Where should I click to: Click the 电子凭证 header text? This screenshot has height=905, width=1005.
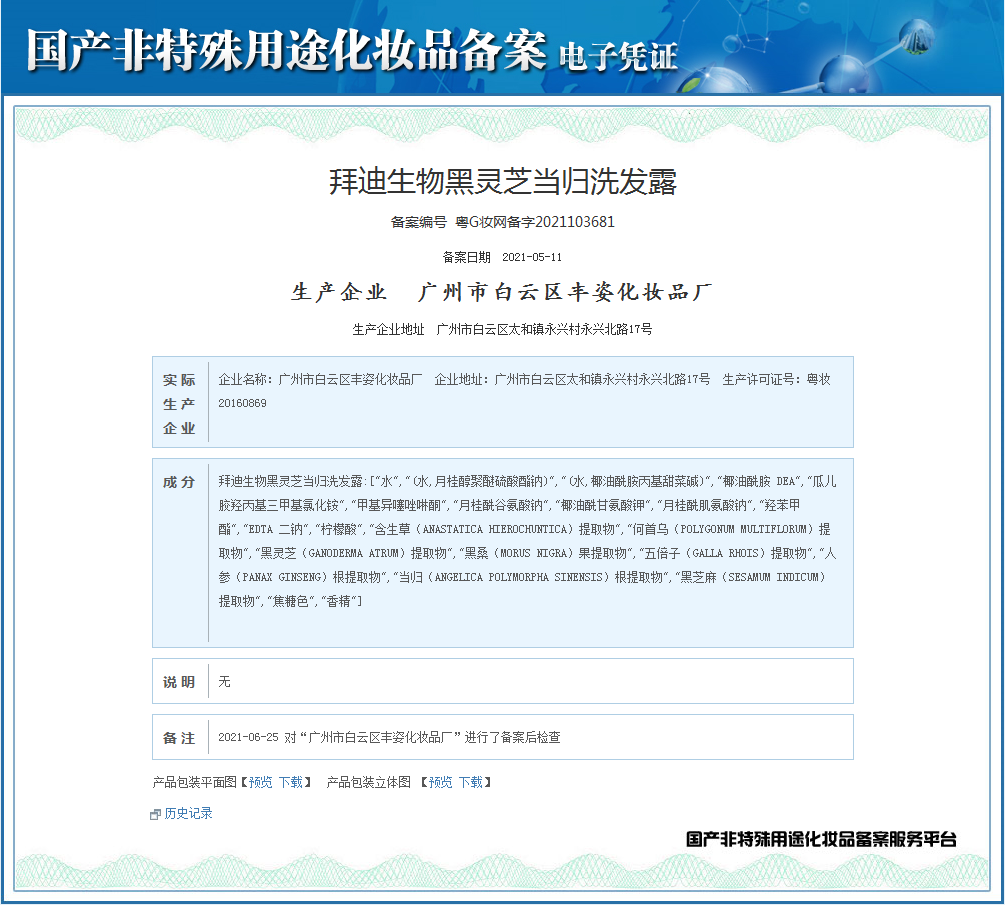coord(619,54)
